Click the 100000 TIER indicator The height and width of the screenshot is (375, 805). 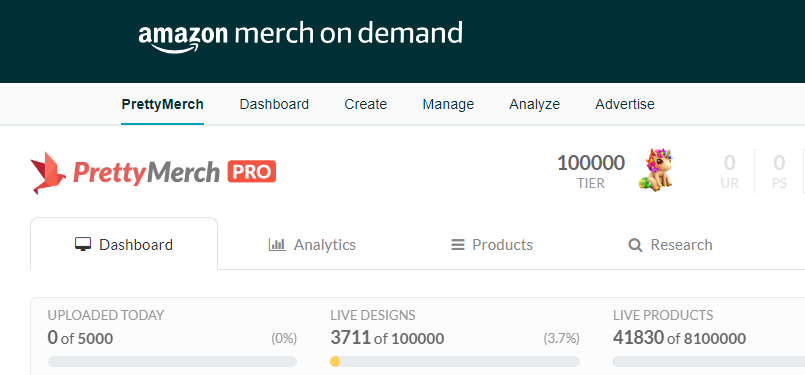click(x=591, y=171)
